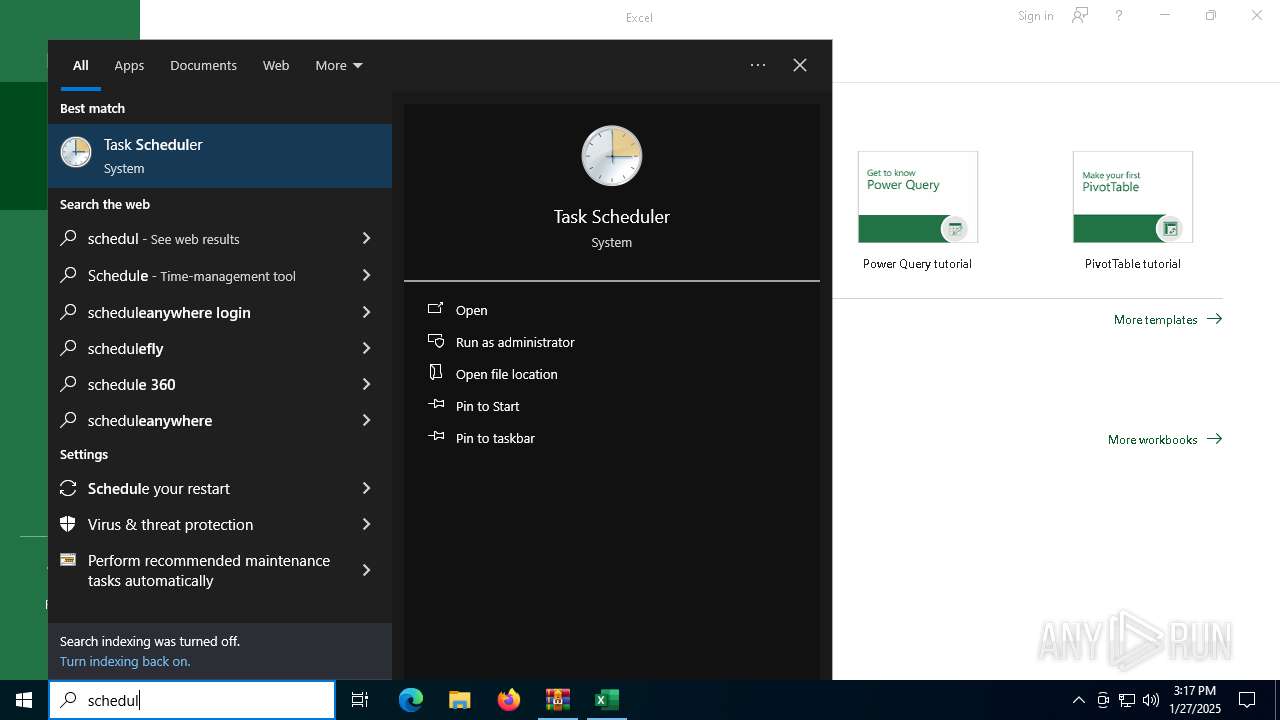Click the Windows Start button
This screenshot has width=1280, height=720.
[24, 700]
